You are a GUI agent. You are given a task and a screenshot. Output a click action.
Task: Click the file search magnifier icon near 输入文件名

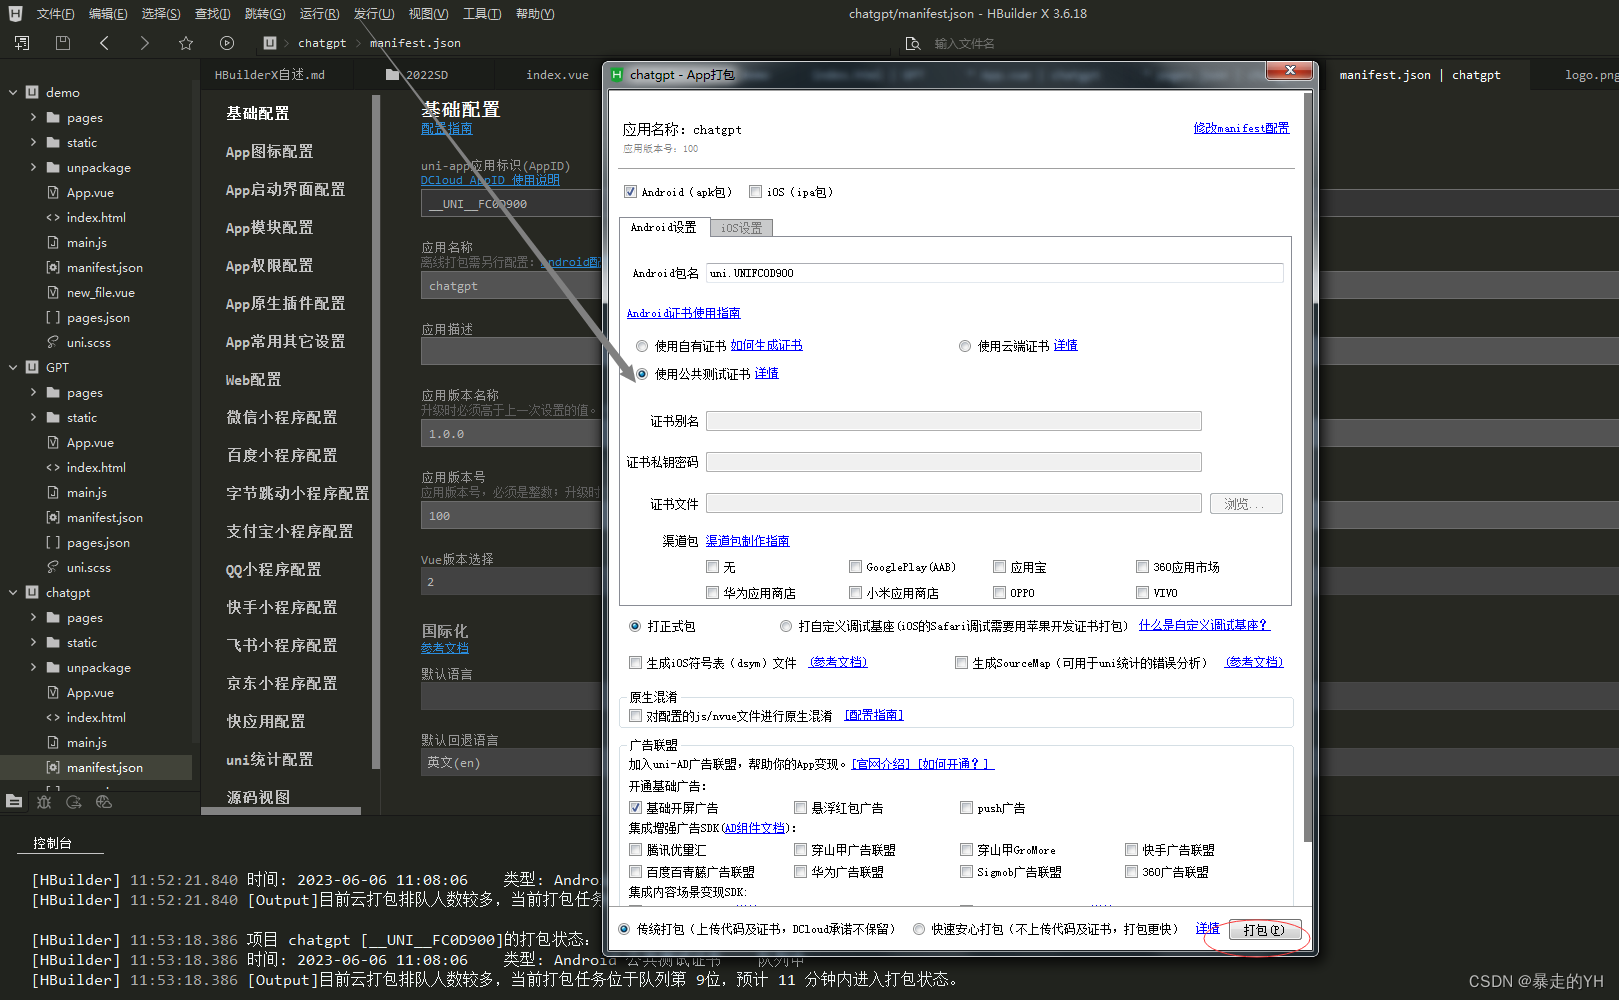911,43
